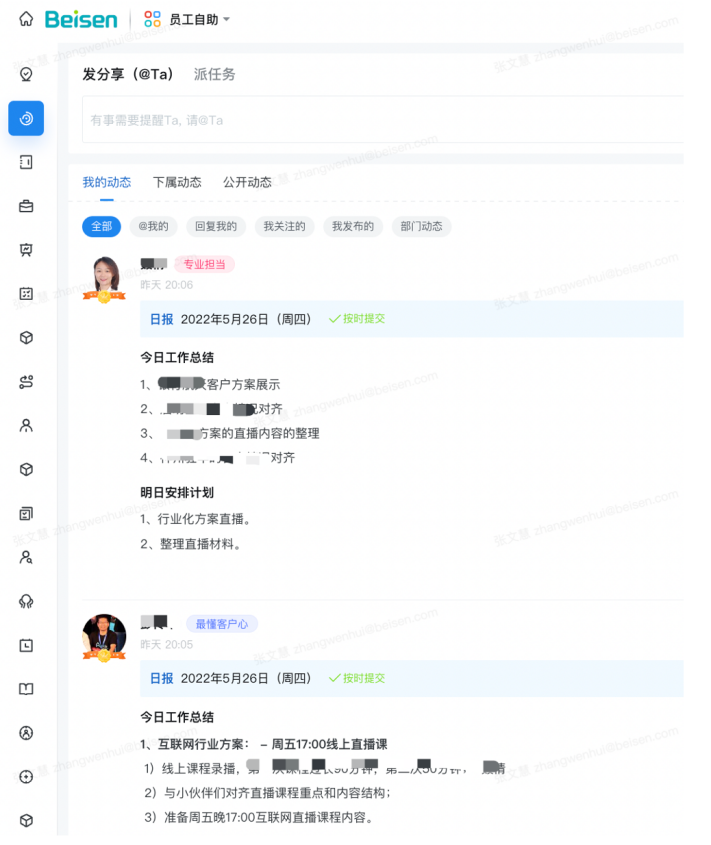Click the lightbulb icon atop sidebar

pyautogui.click(x=26, y=74)
